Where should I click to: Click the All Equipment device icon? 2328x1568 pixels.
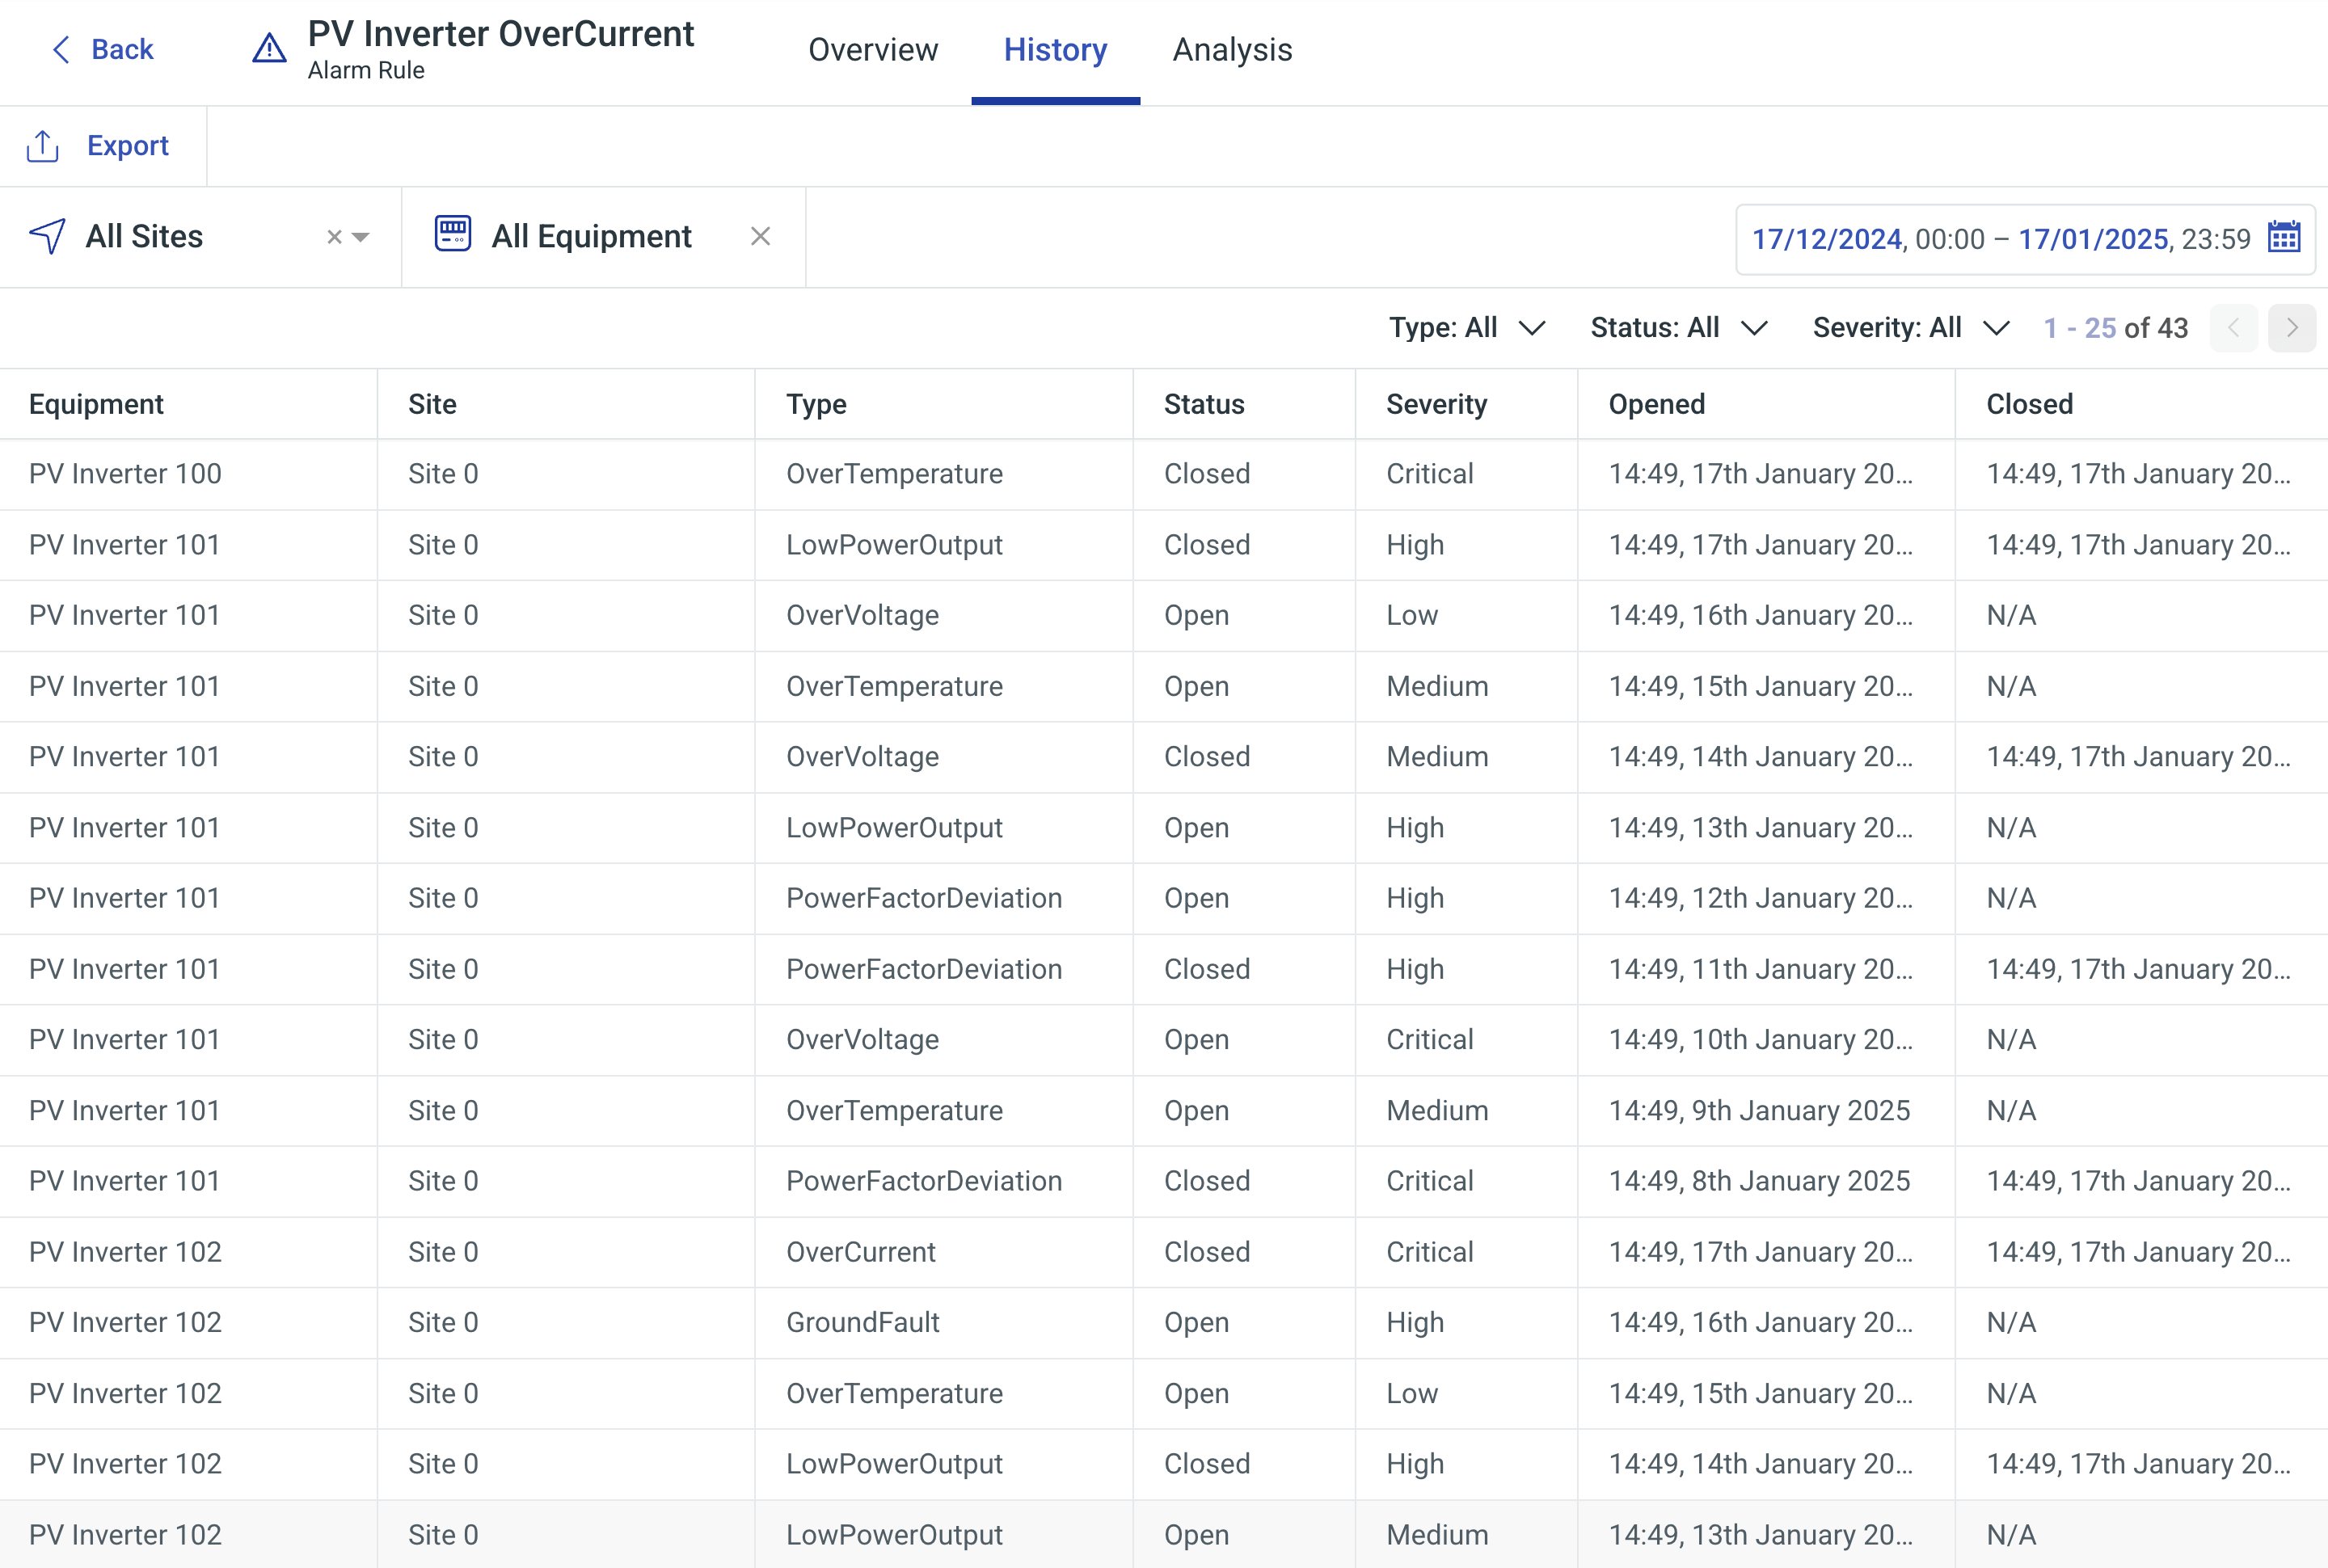(x=453, y=234)
